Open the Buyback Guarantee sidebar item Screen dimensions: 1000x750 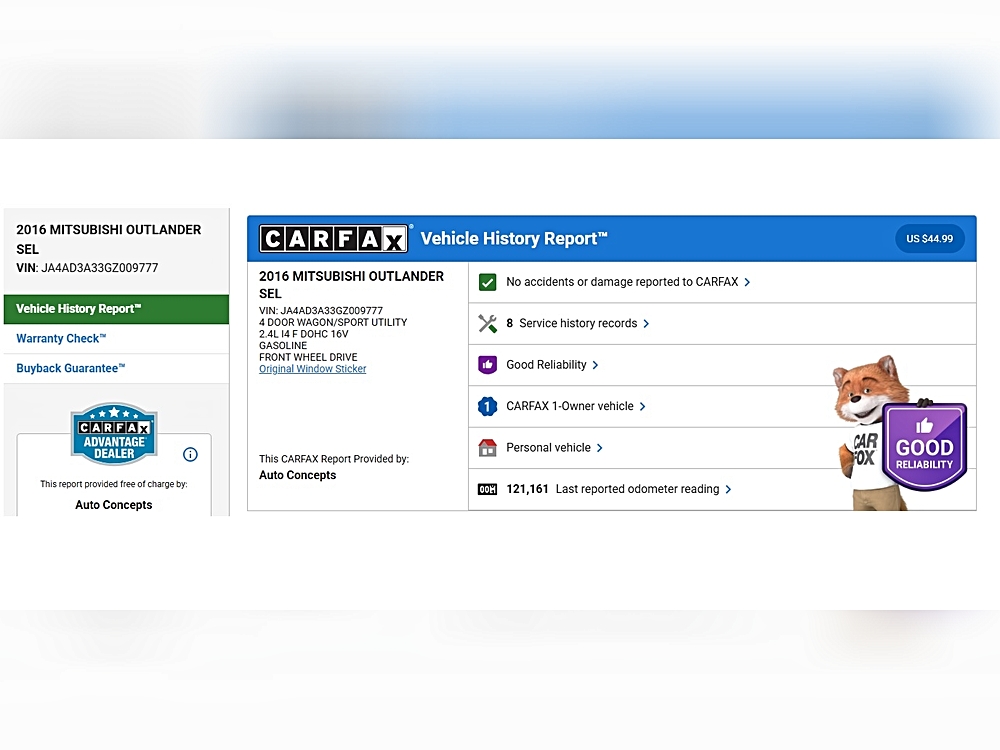(71, 368)
